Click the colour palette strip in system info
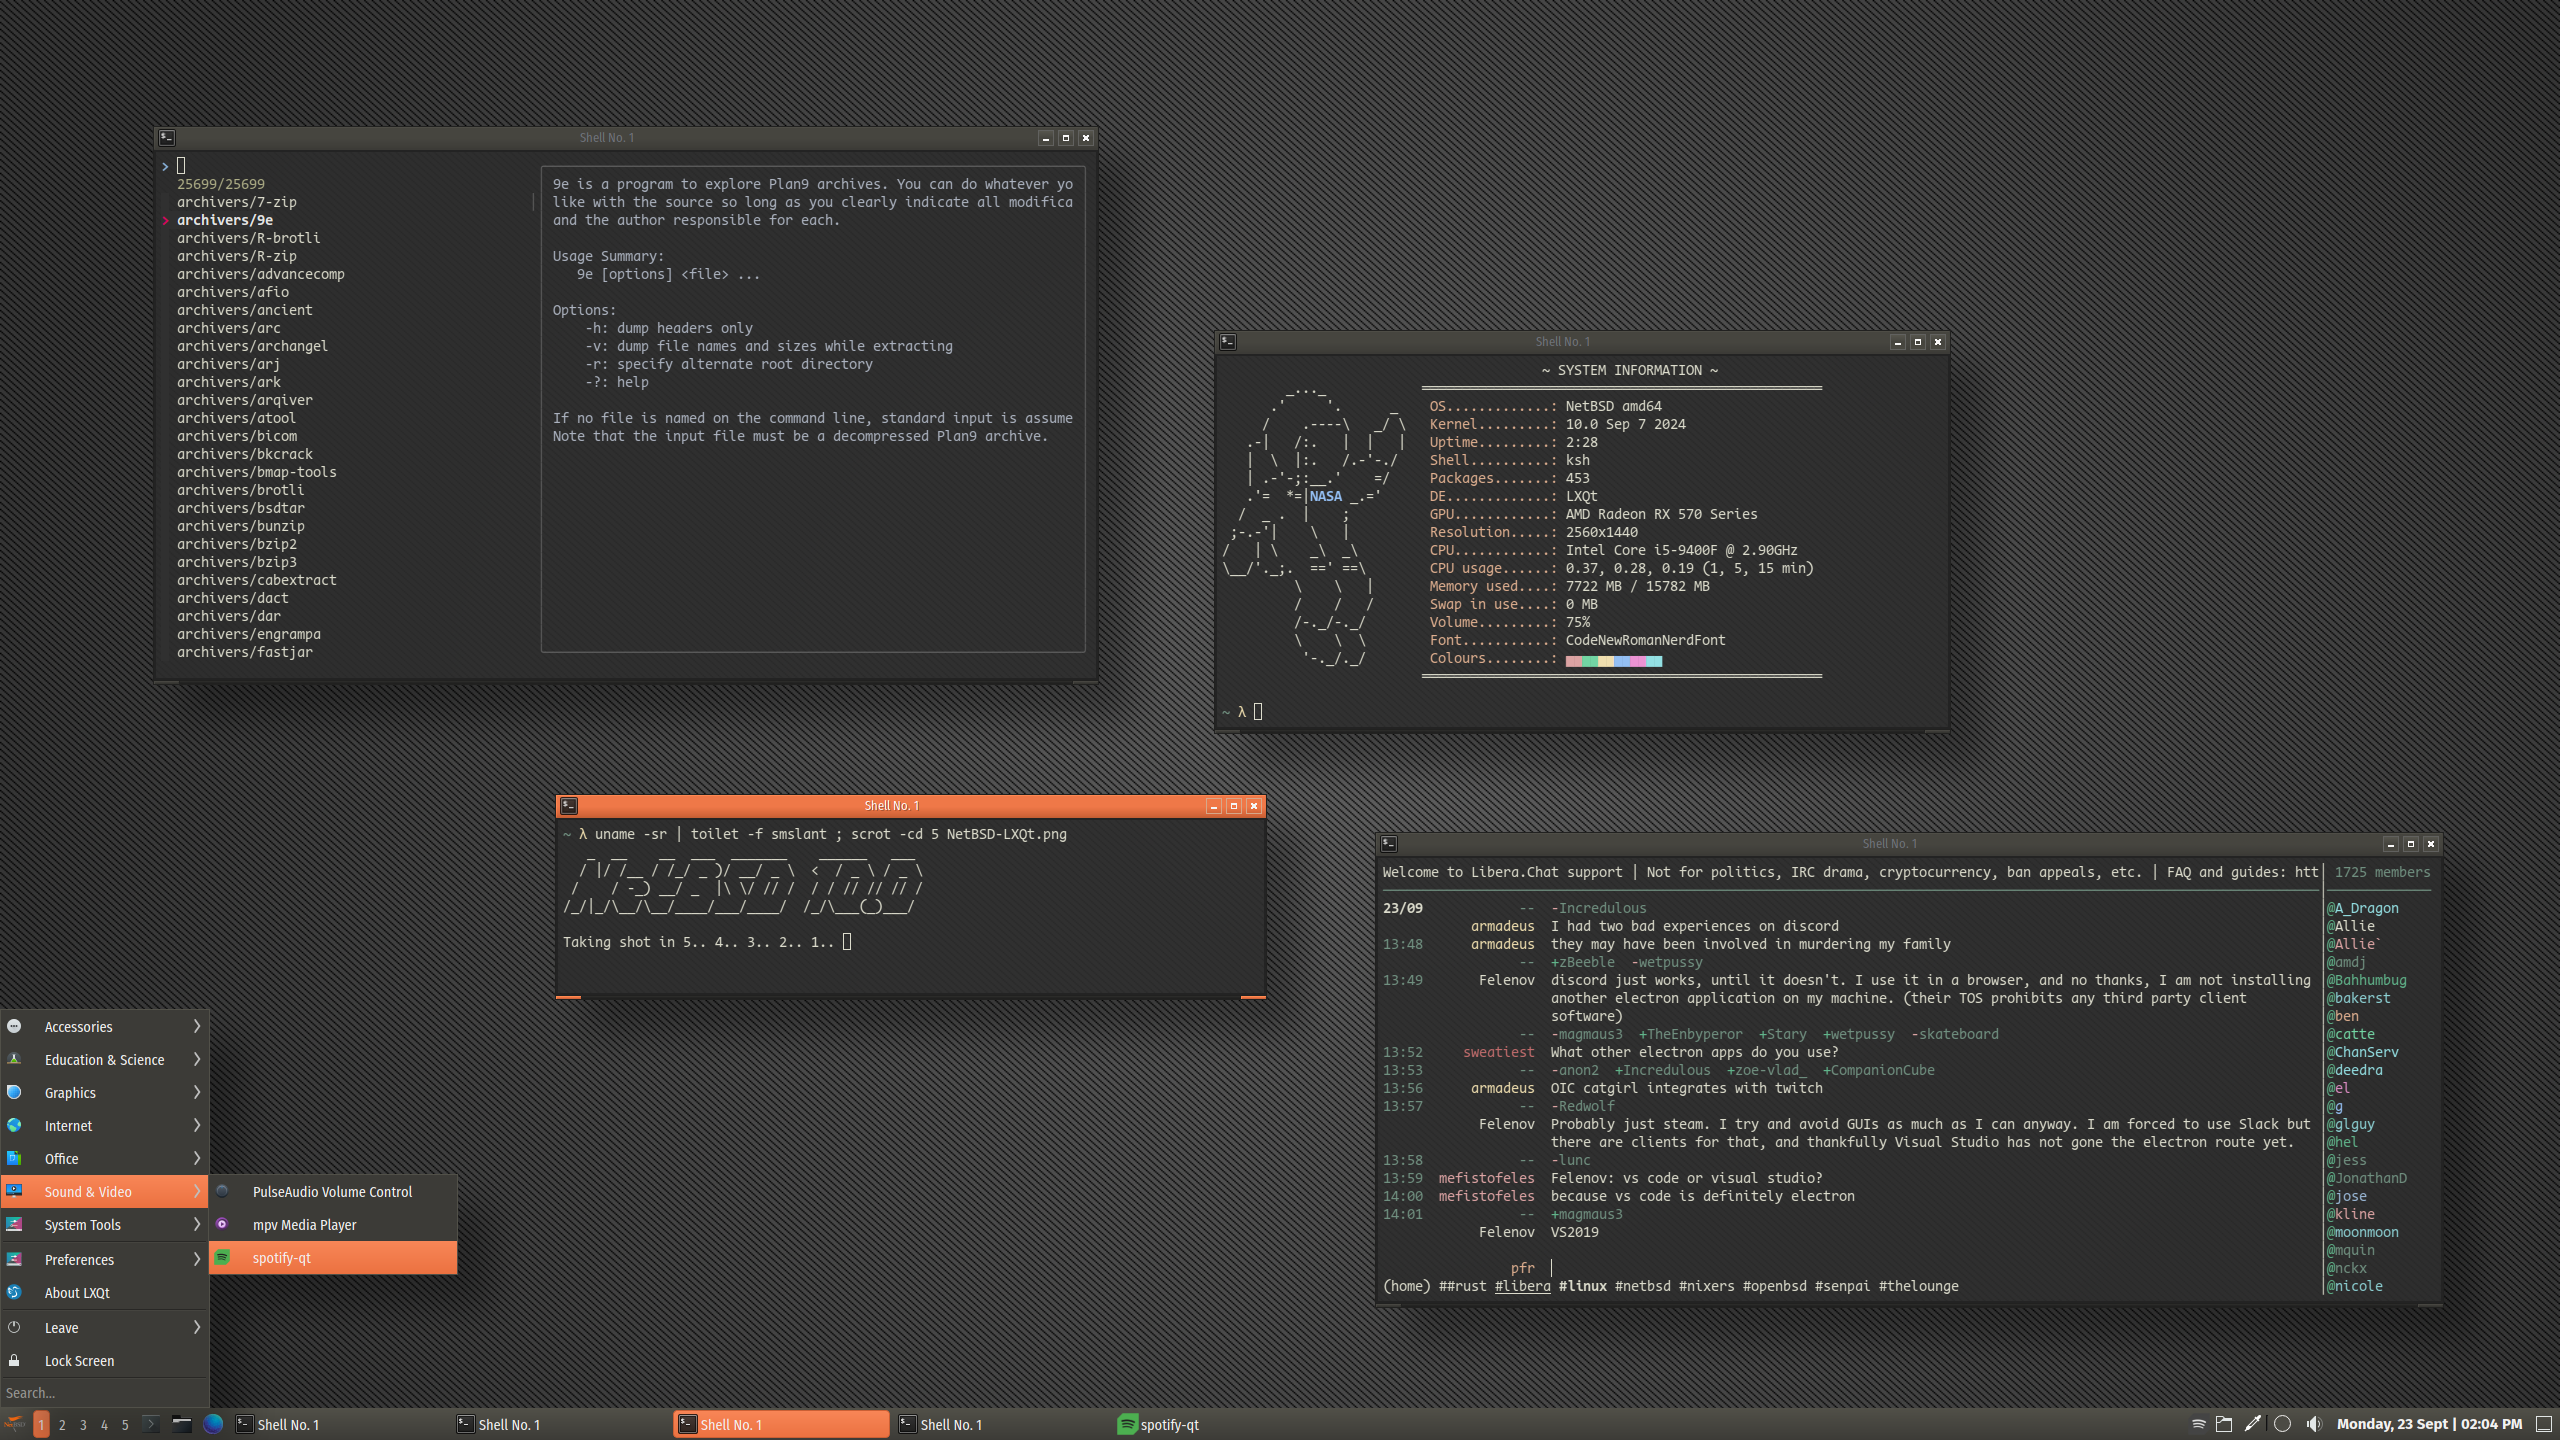The height and width of the screenshot is (1440, 2560). [1613, 661]
